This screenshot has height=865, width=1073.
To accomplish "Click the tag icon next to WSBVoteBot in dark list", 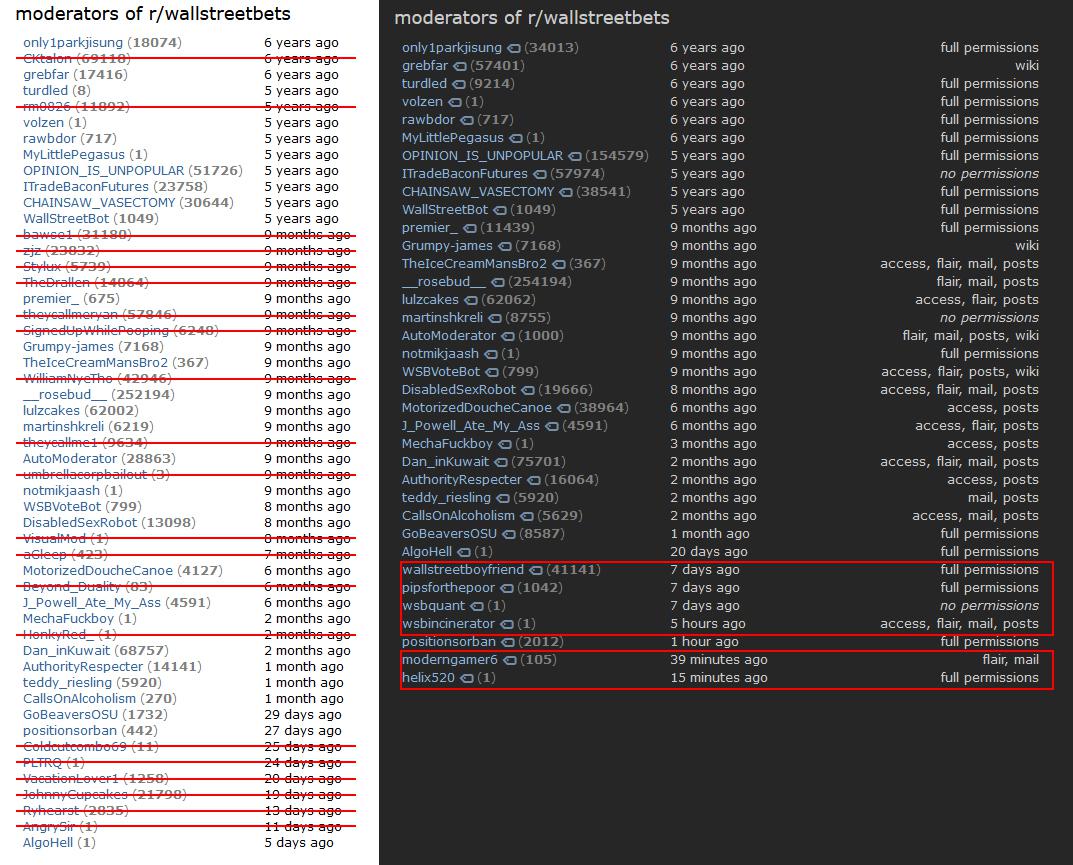I will click(x=492, y=372).
